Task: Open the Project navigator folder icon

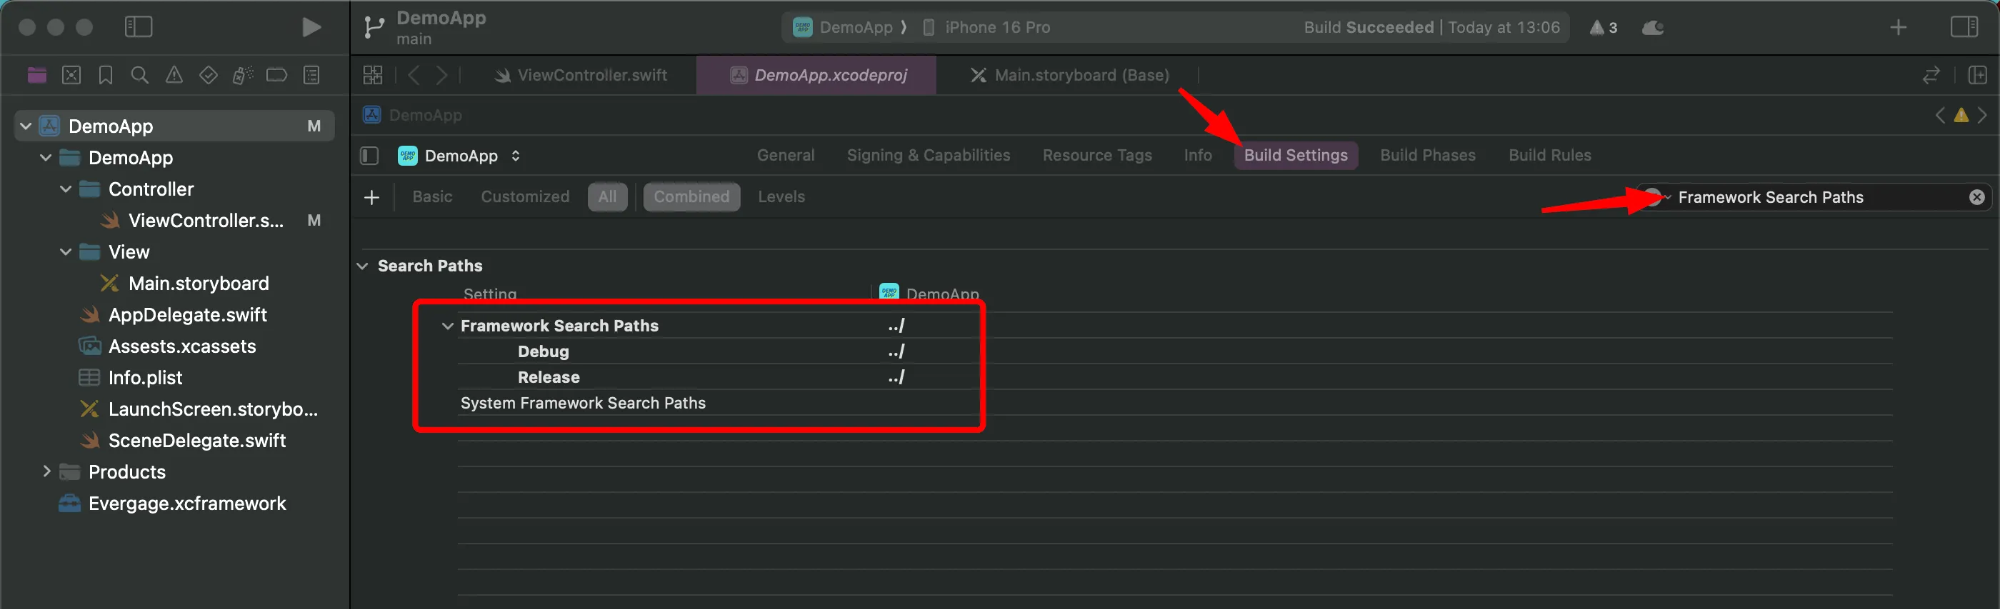Action: coord(37,75)
